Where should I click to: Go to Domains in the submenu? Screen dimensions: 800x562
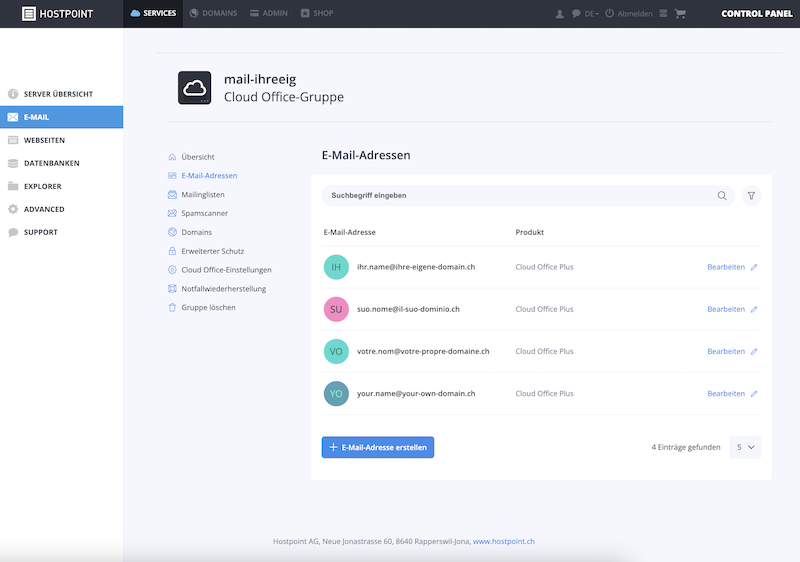(x=190, y=232)
